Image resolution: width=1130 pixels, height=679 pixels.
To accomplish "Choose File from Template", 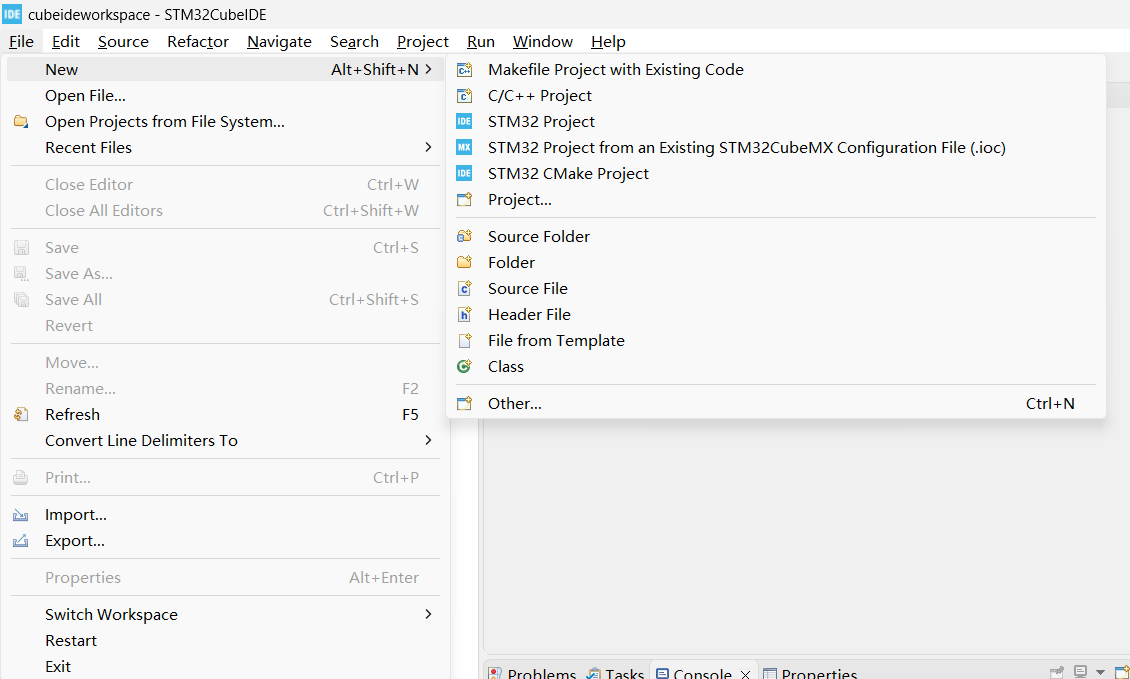I will tap(775, 340).
